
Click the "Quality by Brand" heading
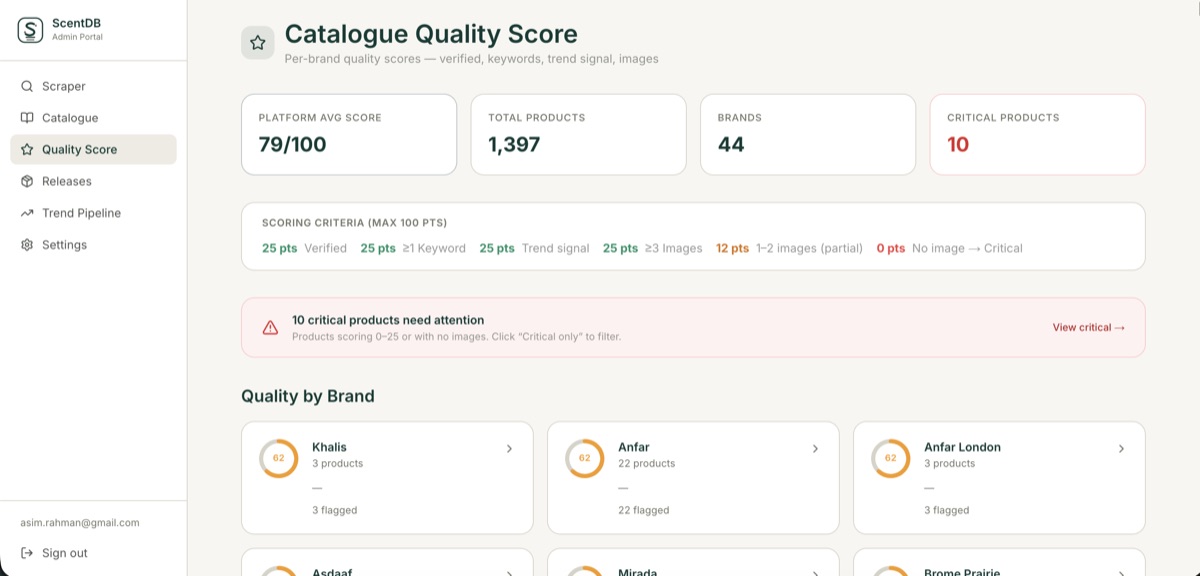308,396
